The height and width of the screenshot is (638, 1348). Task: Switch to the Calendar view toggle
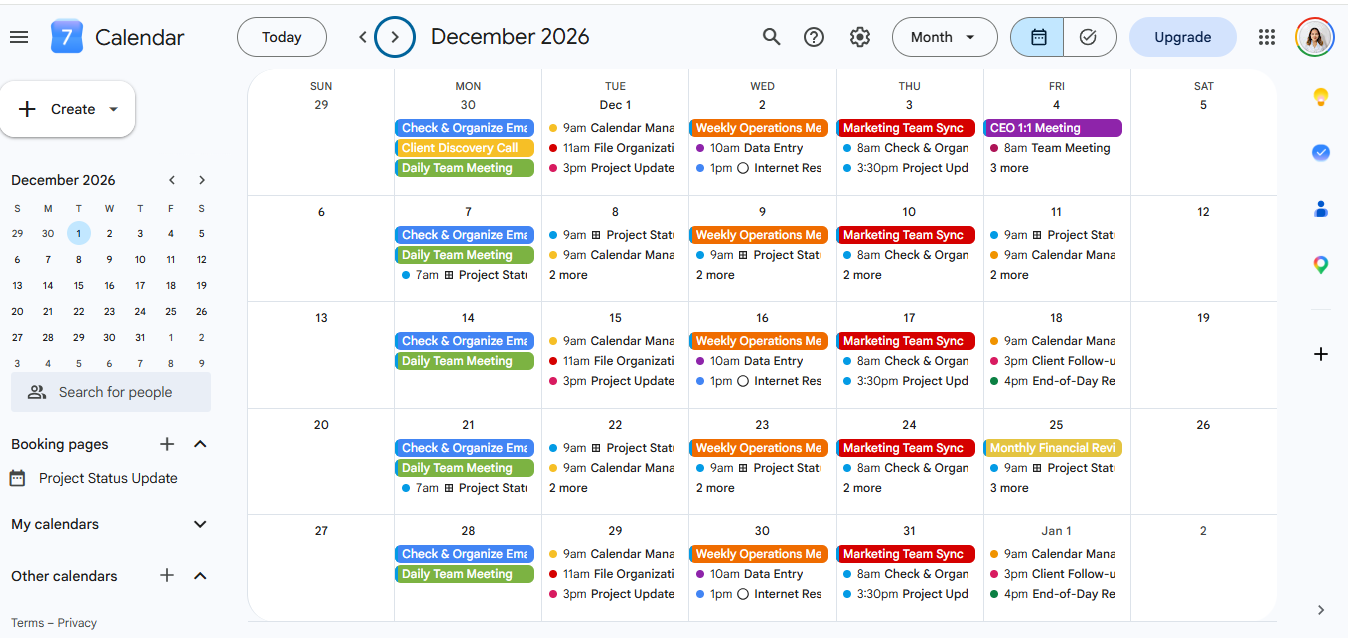(x=1038, y=37)
